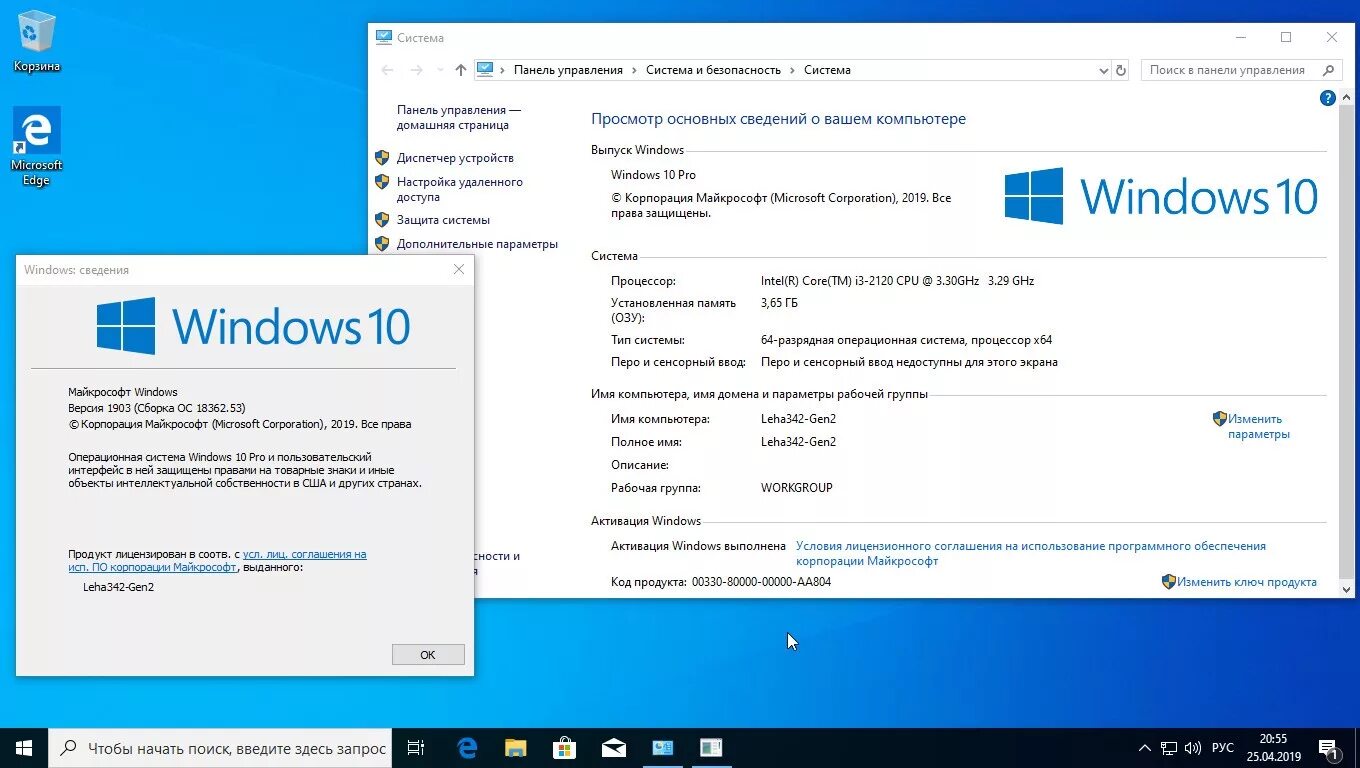Image resolution: width=1360 pixels, height=768 pixels.
Task: Select the Версия 1903 build text in winver
Action: 156,408
